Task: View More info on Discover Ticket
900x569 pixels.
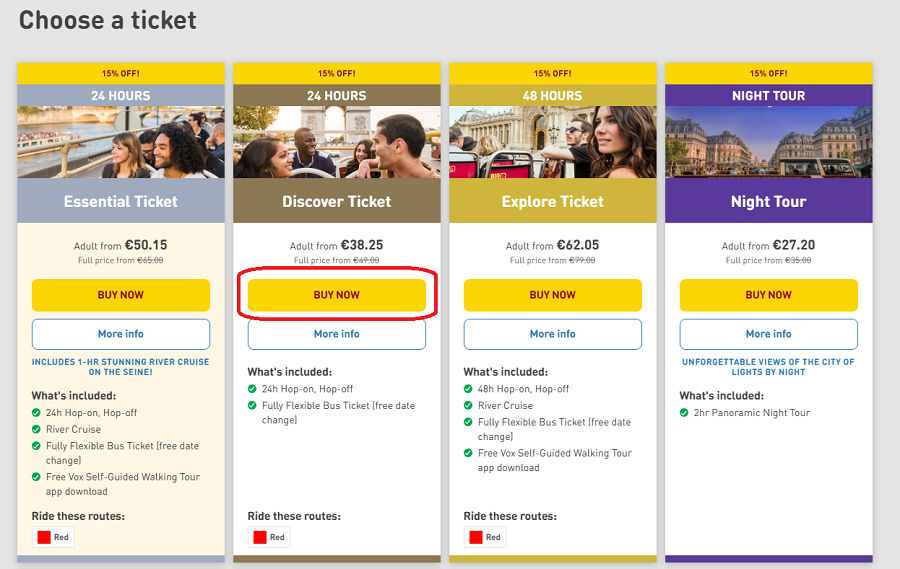Action: pyautogui.click(x=337, y=334)
